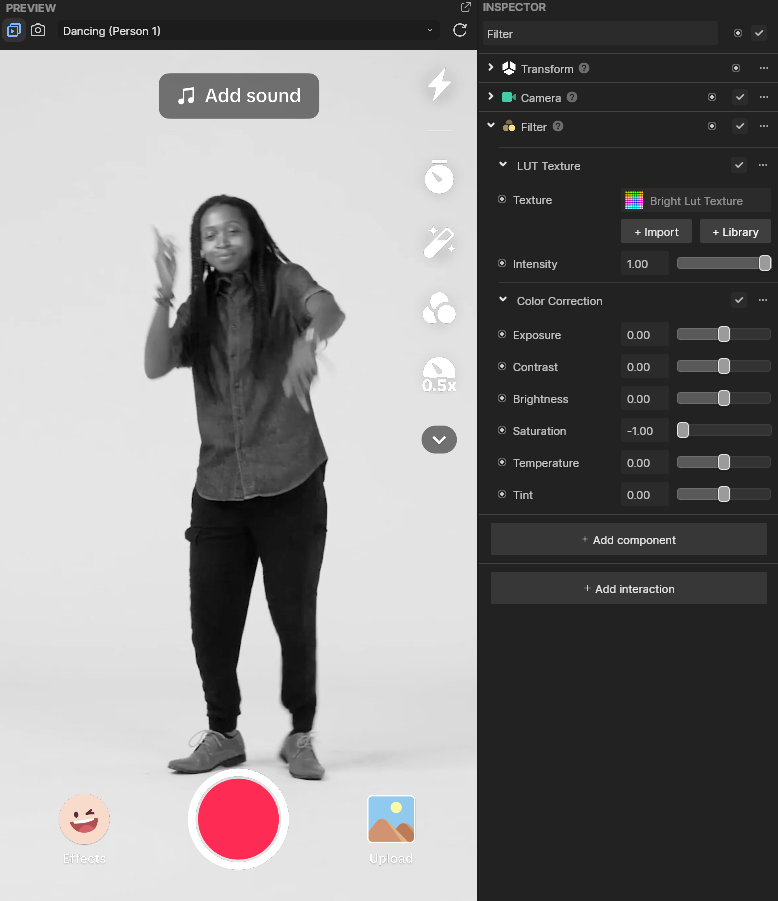Click the Intensity slider handle
Image resolution: width=778 pixels, height=901 pixels.
(765, 263)
